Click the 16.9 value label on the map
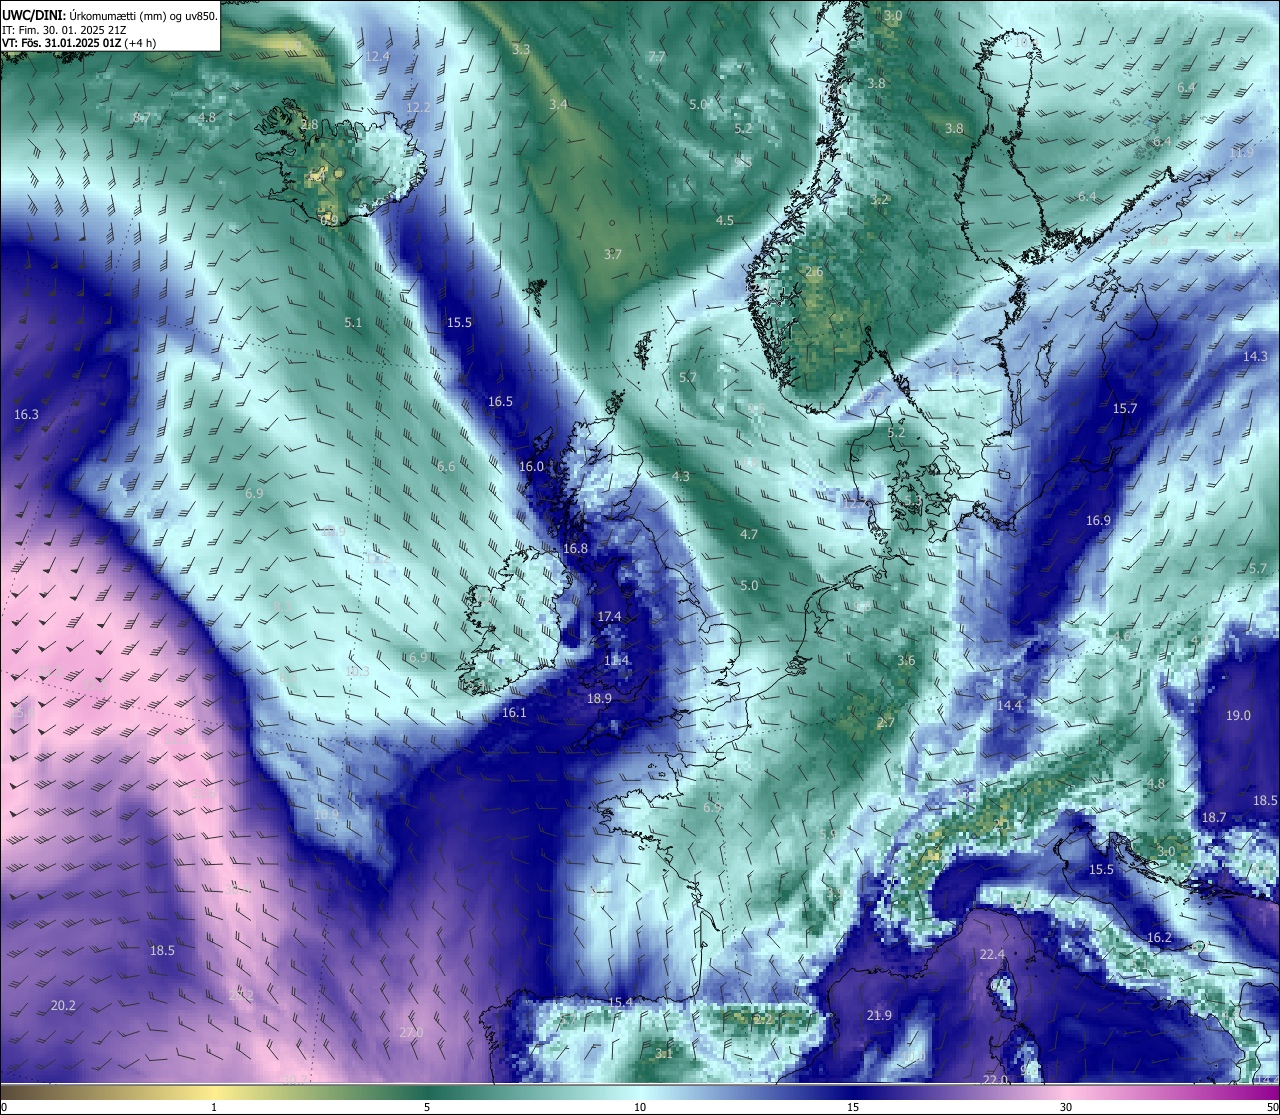This screenshot has width=1280, height=1115. pos(1098,520)
